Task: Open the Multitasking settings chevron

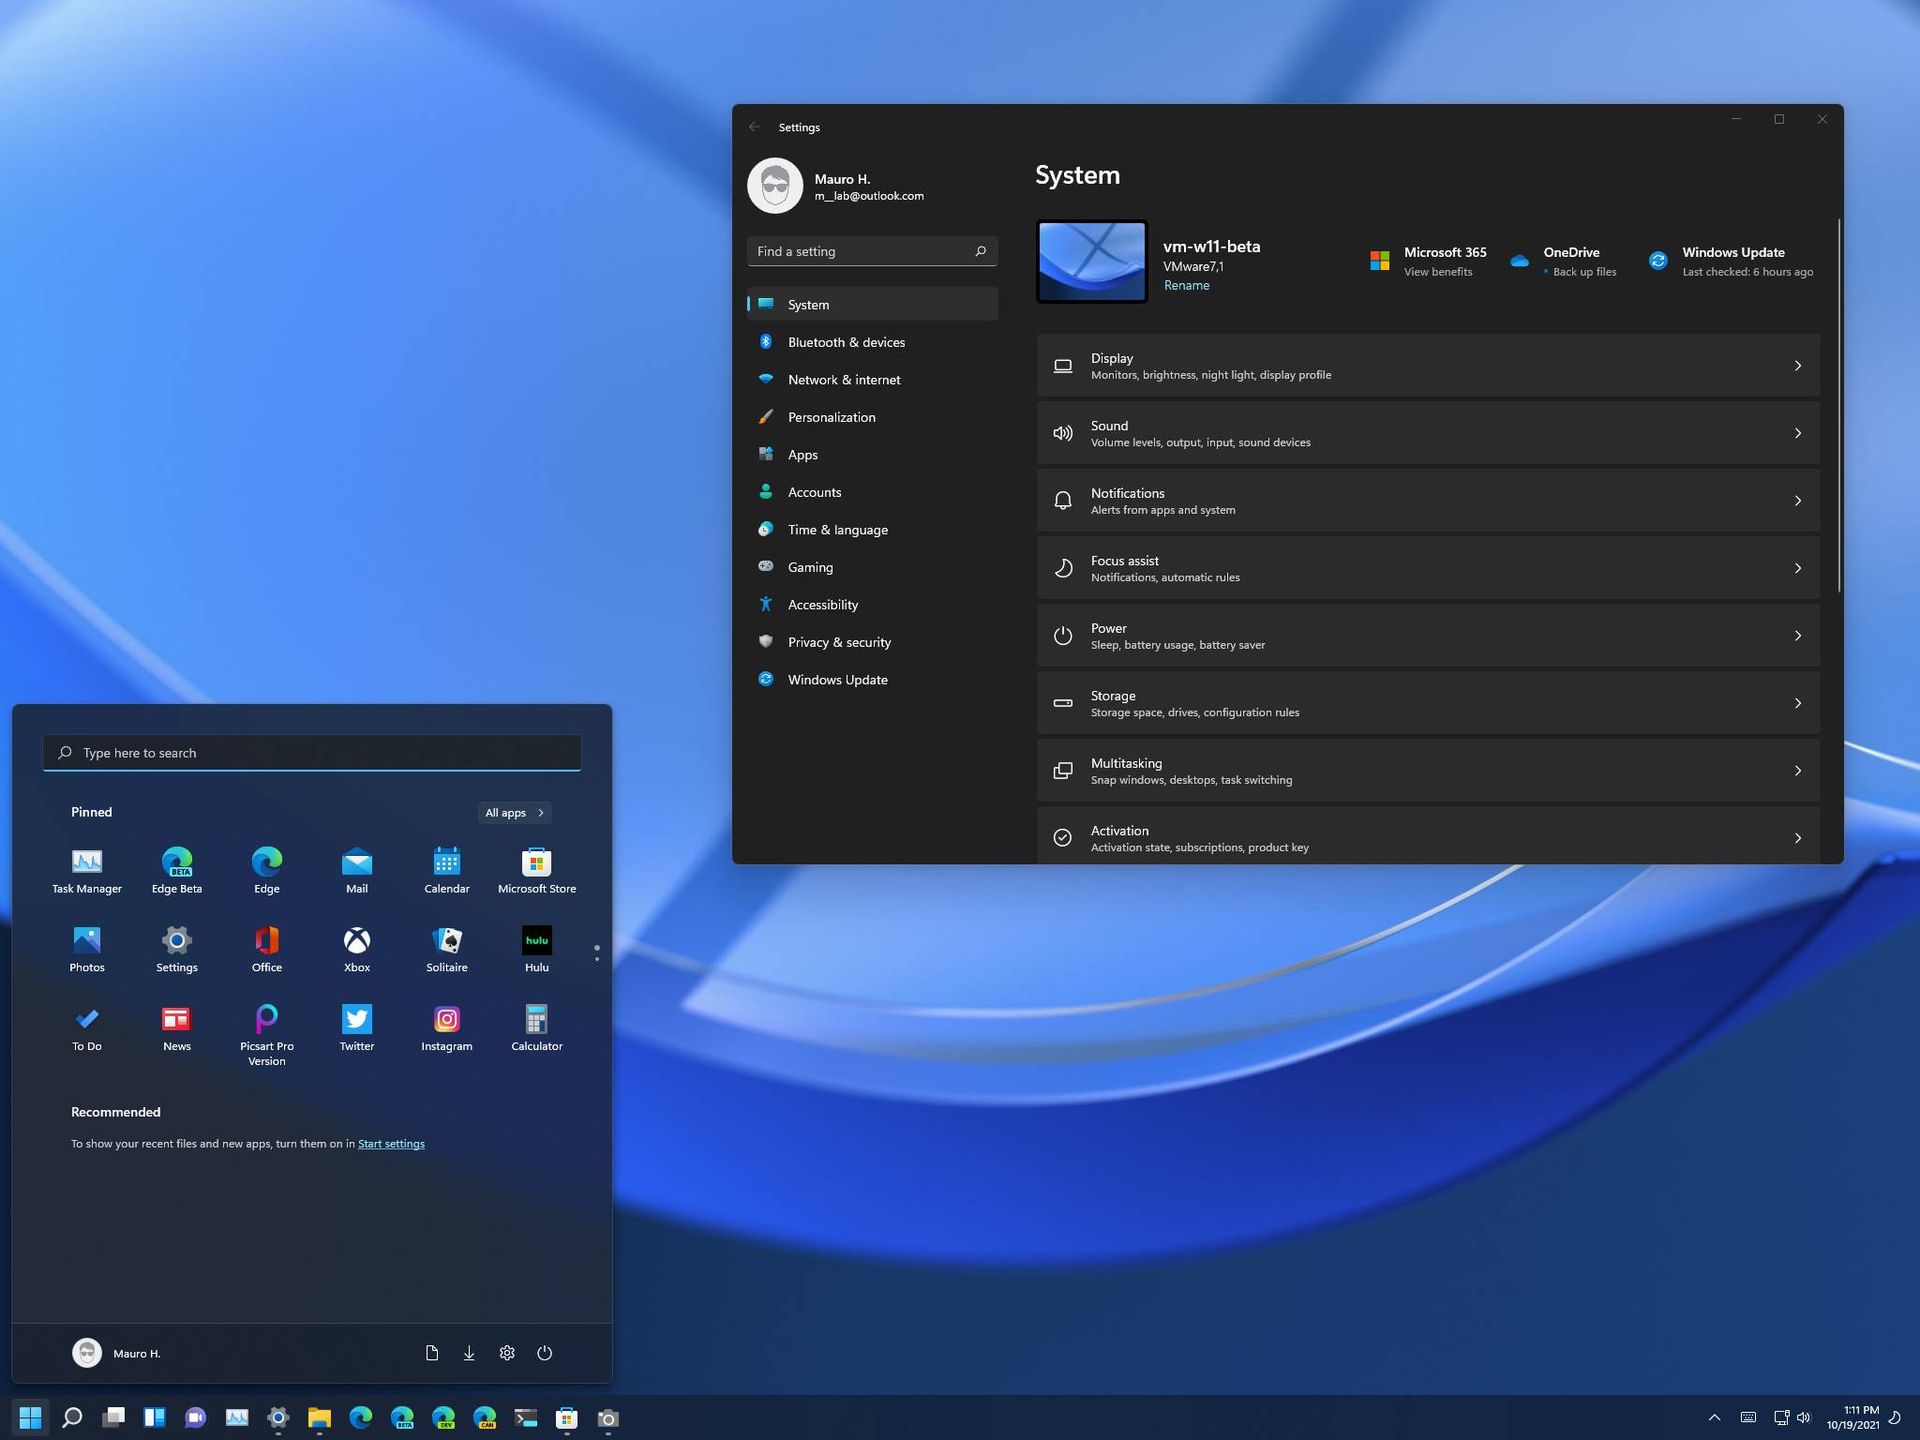Action: point(1798,770)
